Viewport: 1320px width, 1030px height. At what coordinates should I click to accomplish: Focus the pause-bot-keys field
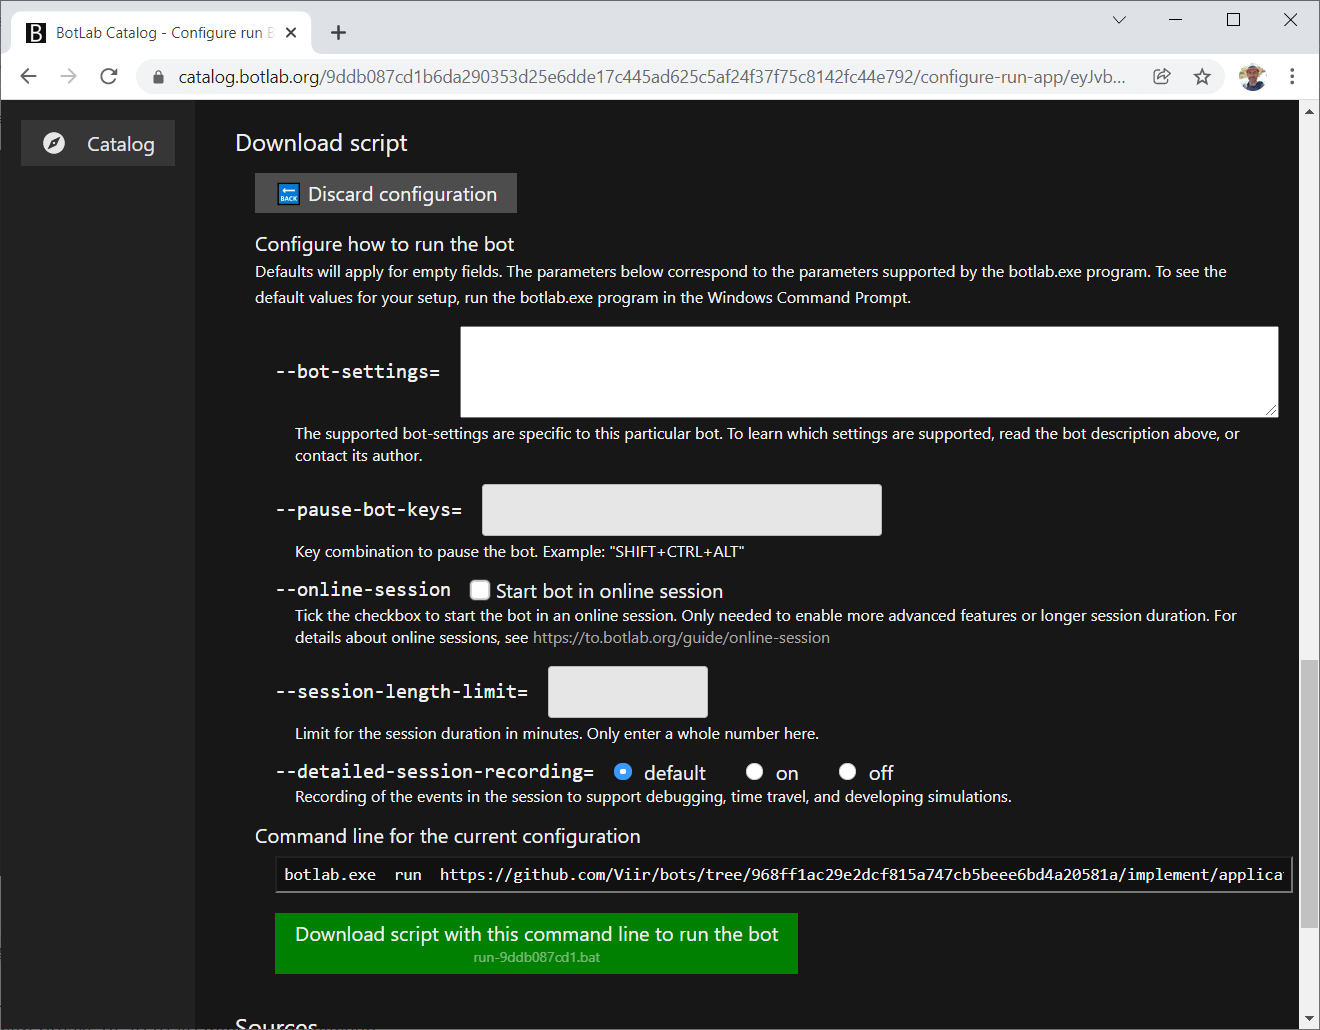682,510
